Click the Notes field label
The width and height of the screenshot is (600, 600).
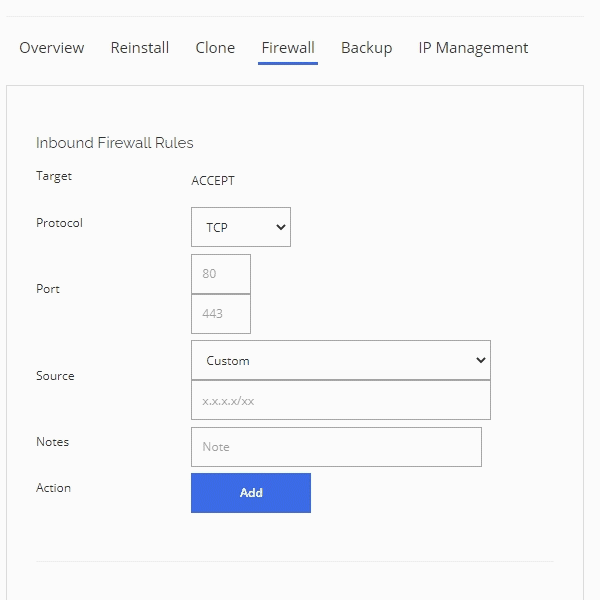coord(52,442)
